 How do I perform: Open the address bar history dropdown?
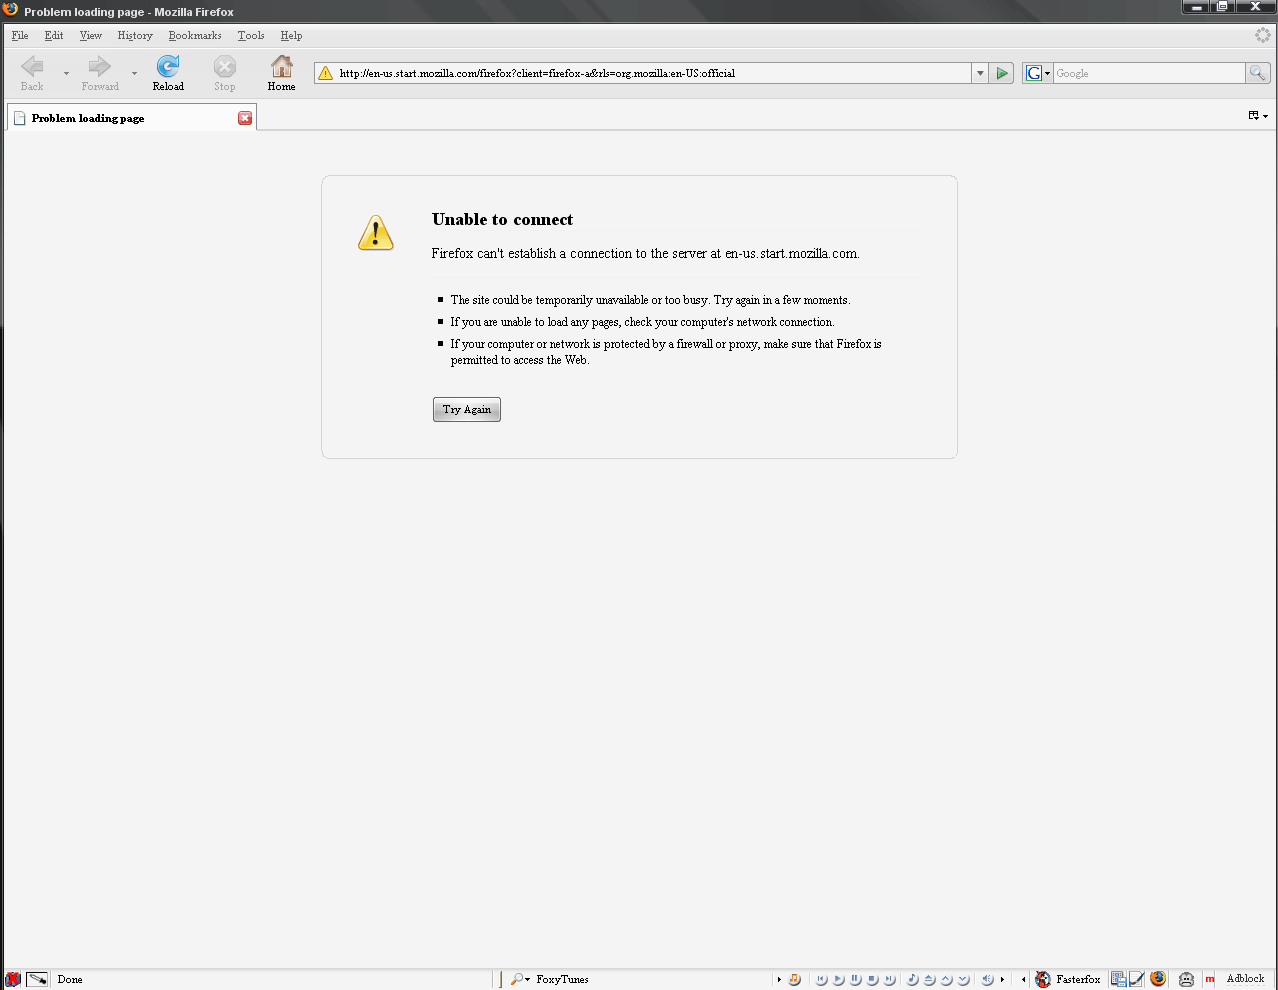pyautogui.click(x=980, y=73)
